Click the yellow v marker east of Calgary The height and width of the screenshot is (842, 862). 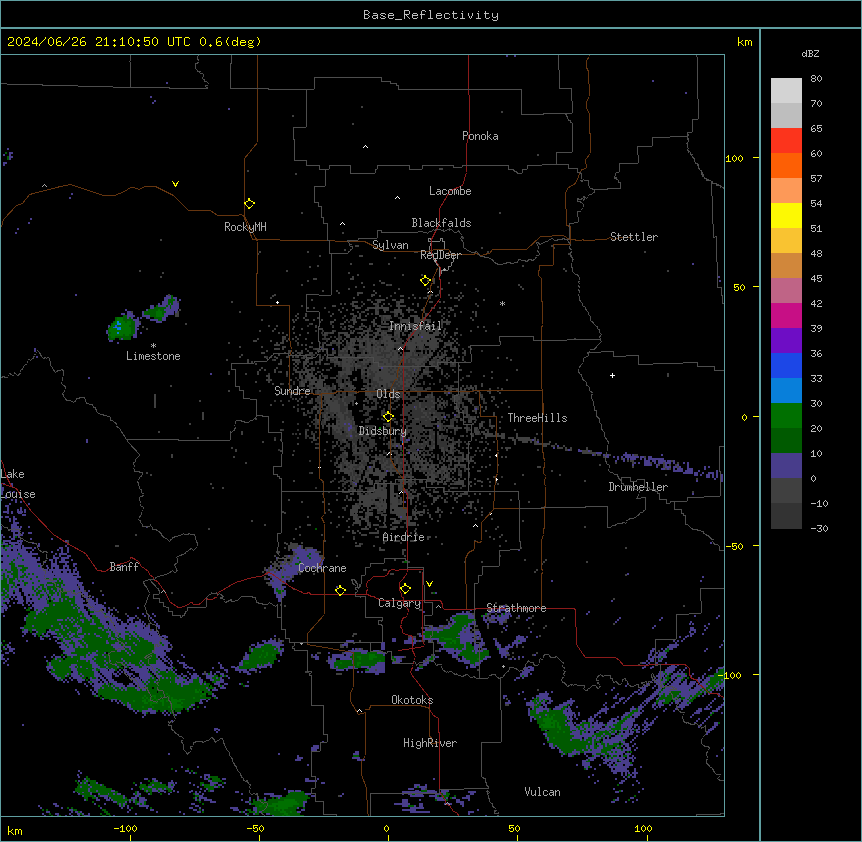[x=429, y=584]
